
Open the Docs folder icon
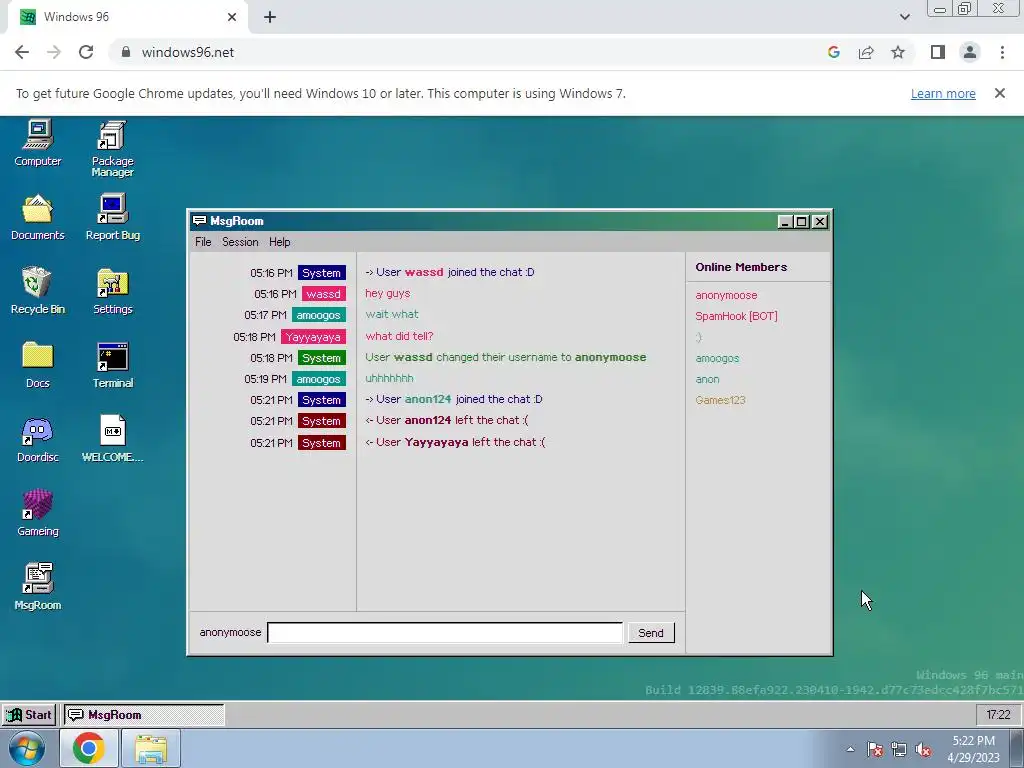(x=38, y=365)
